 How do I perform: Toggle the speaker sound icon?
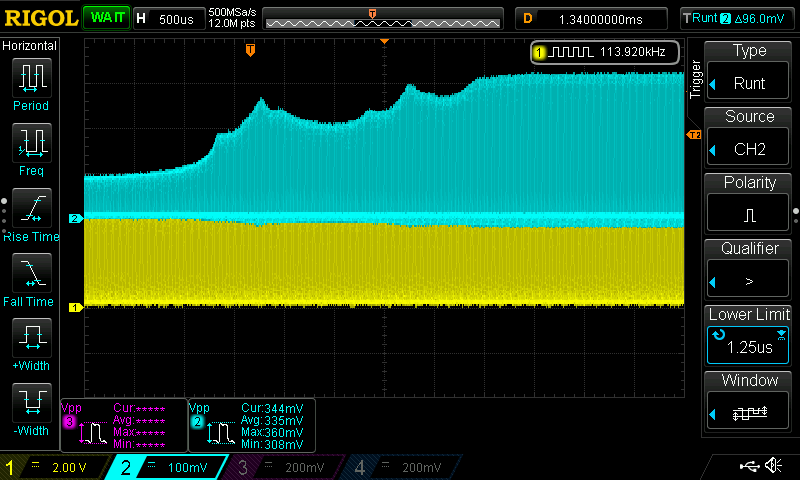pyautogui.click(x=773, y=466)
